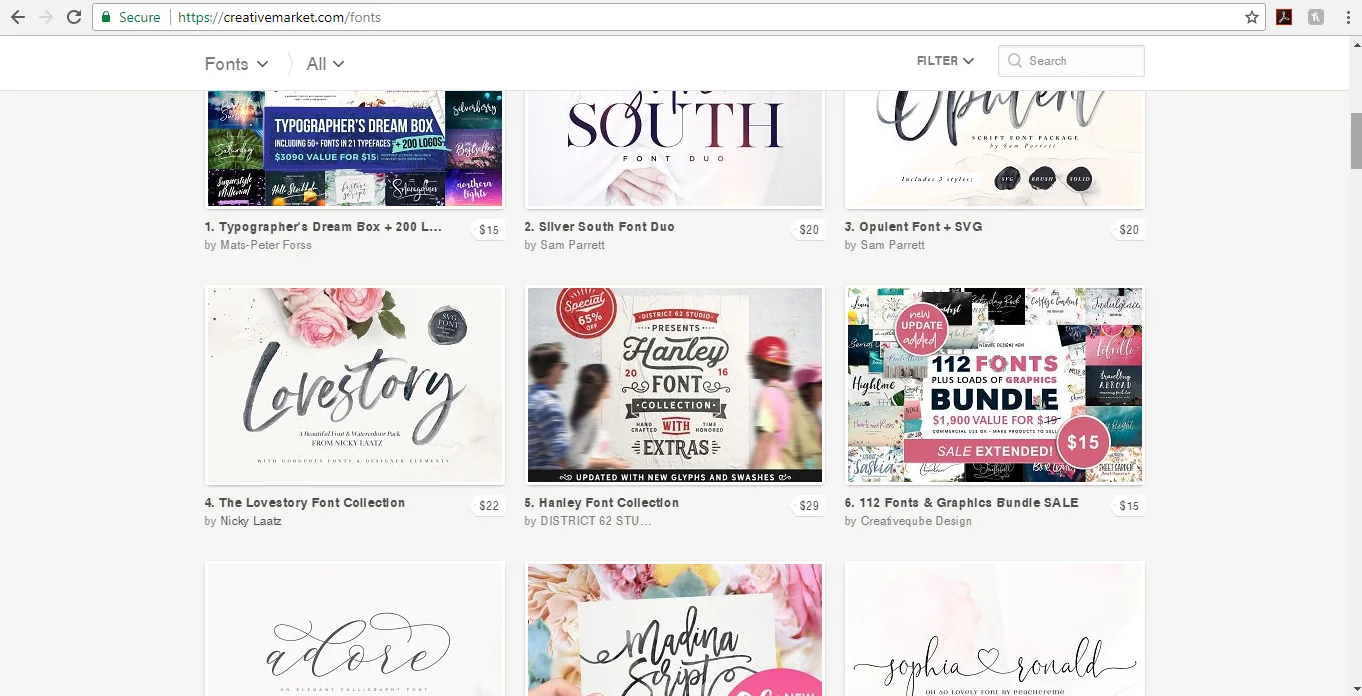
Task: Click title 112 Fonts & Graphics Bundle SALE
Action: coord(961,503)
